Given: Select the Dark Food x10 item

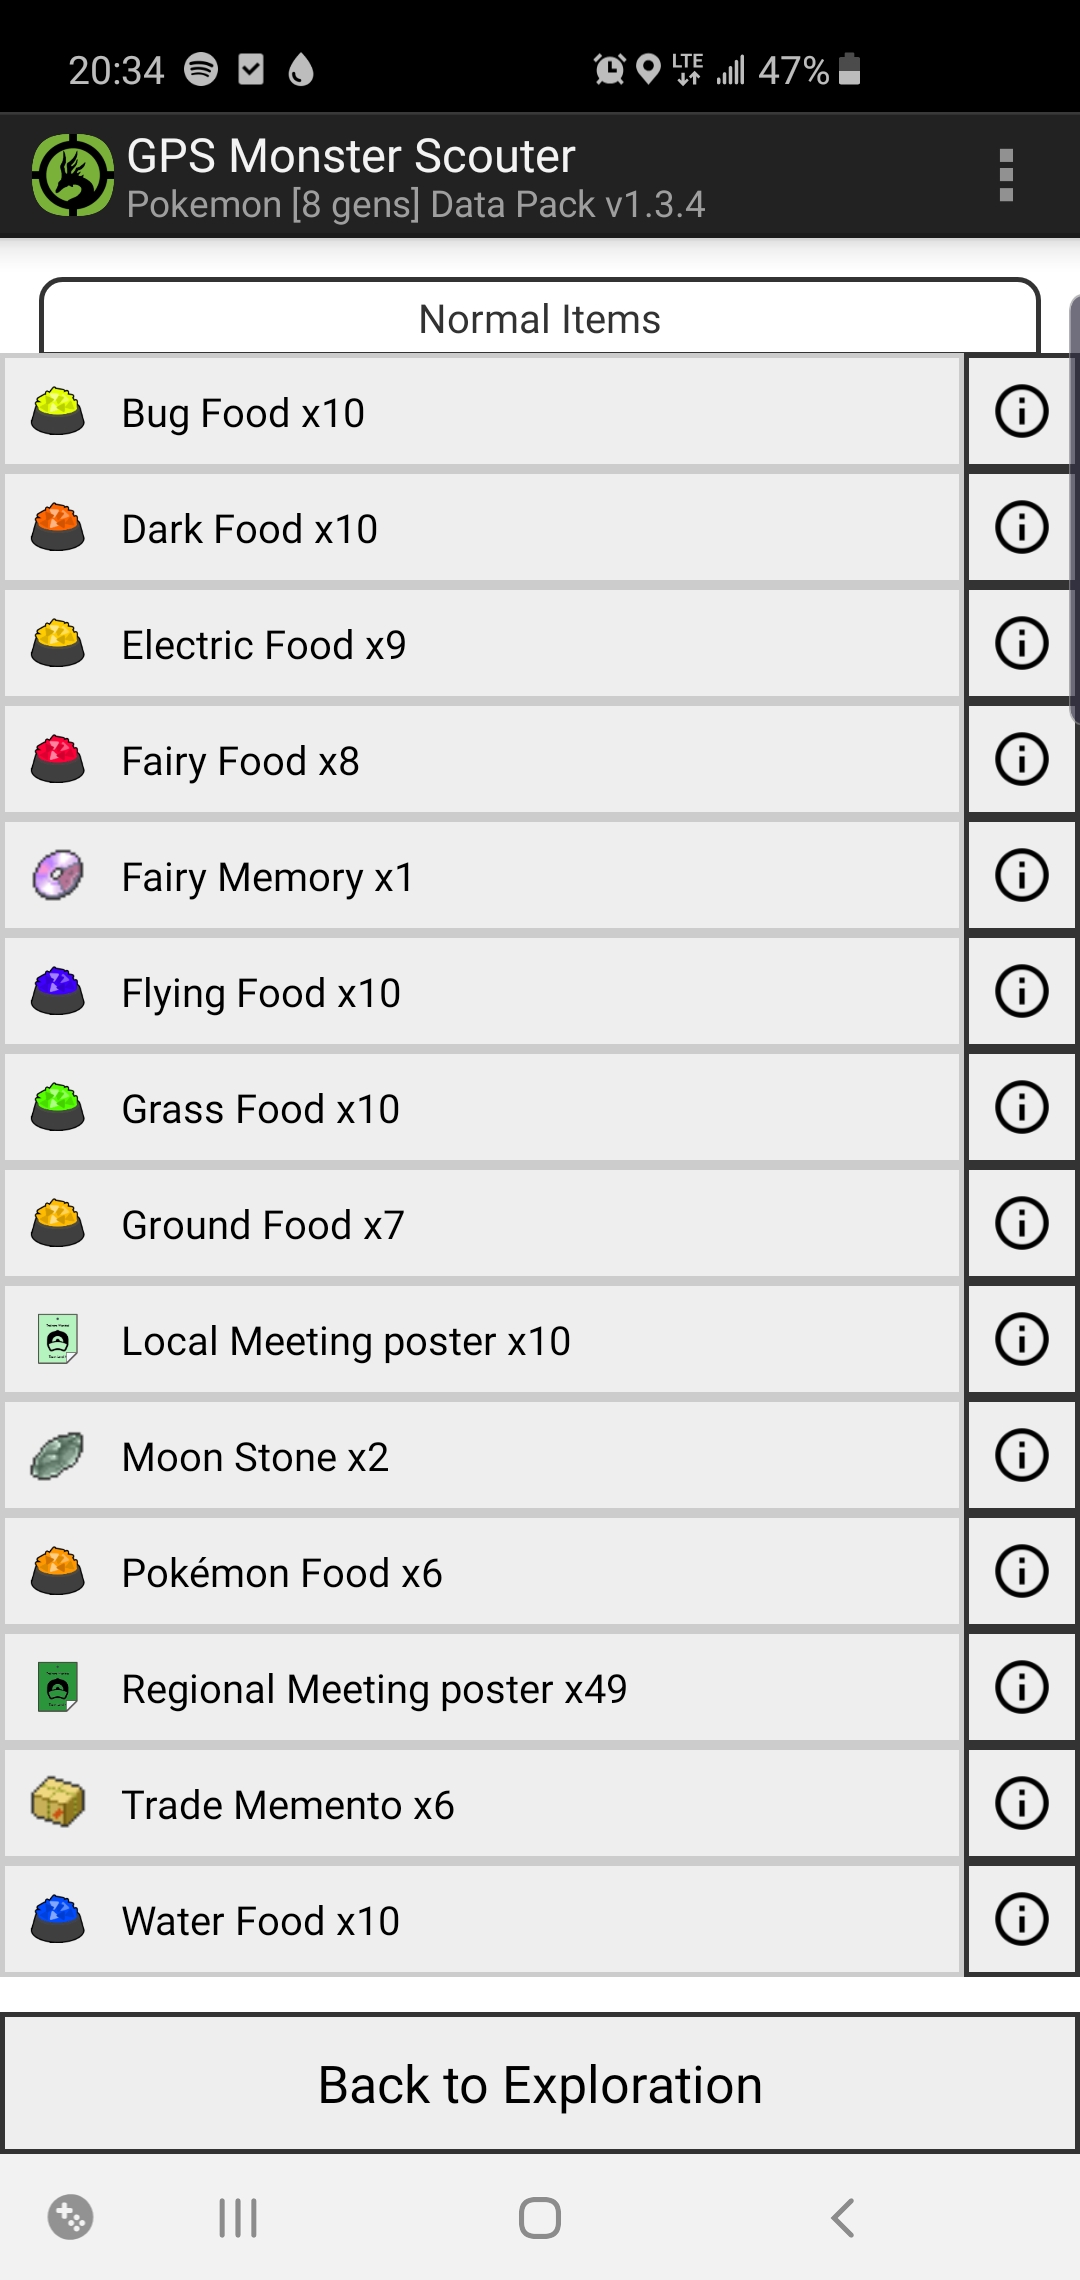Looking at the screenshot, I should click(482, 528).
